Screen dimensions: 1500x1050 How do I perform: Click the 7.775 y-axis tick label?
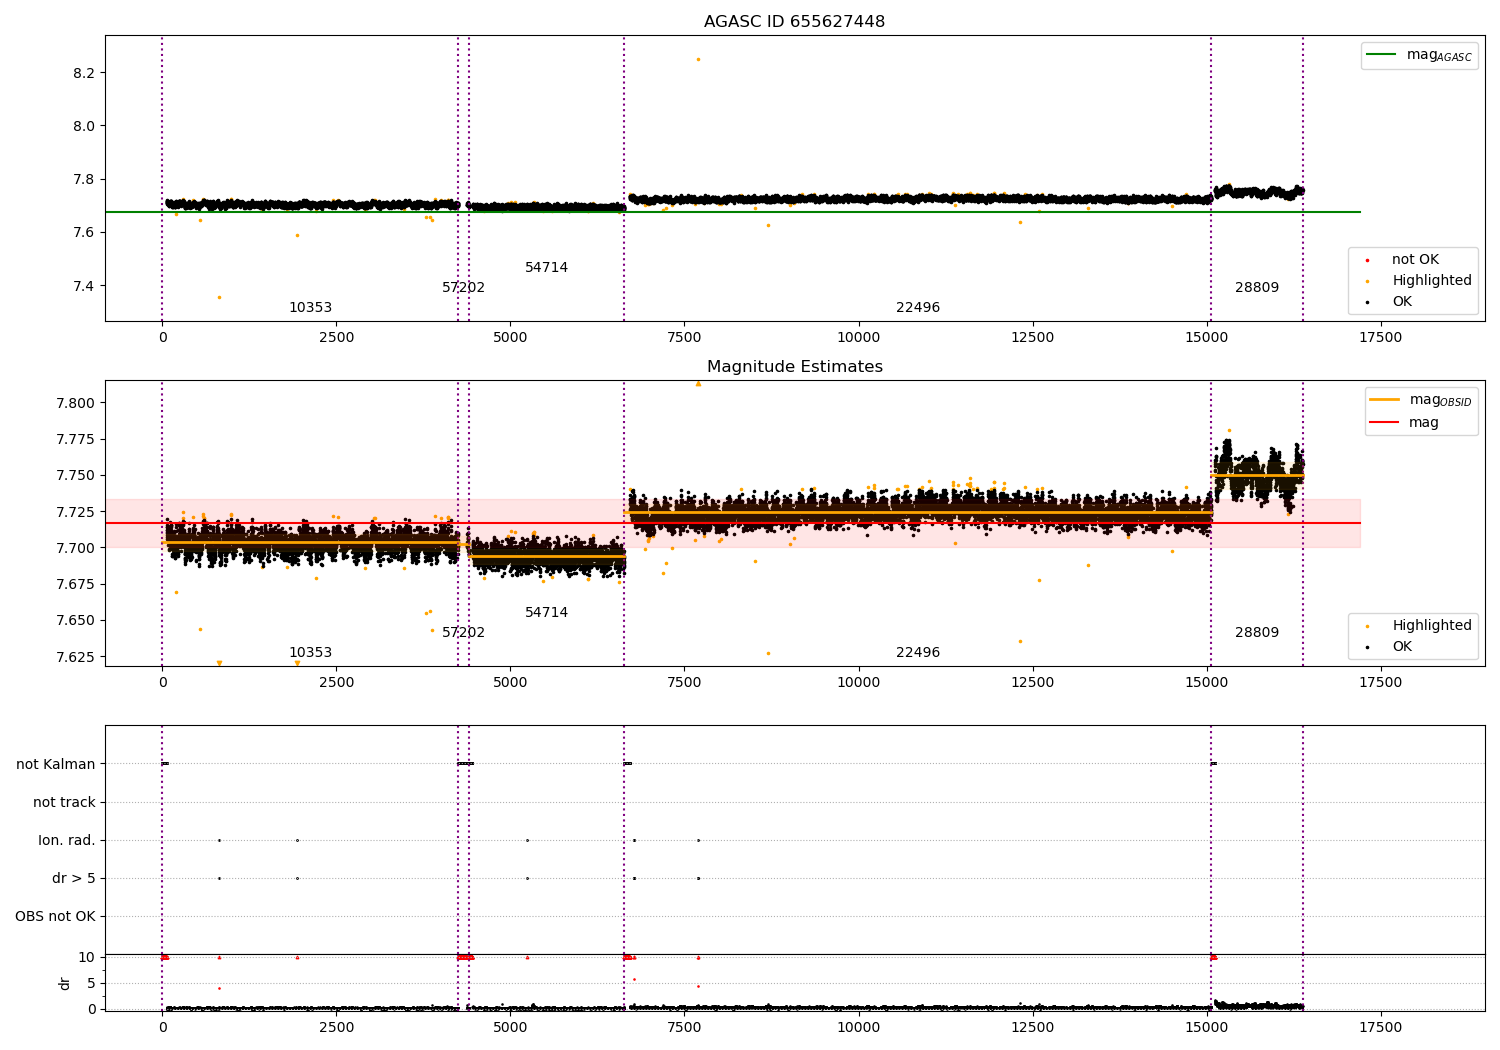coord(77,440)
